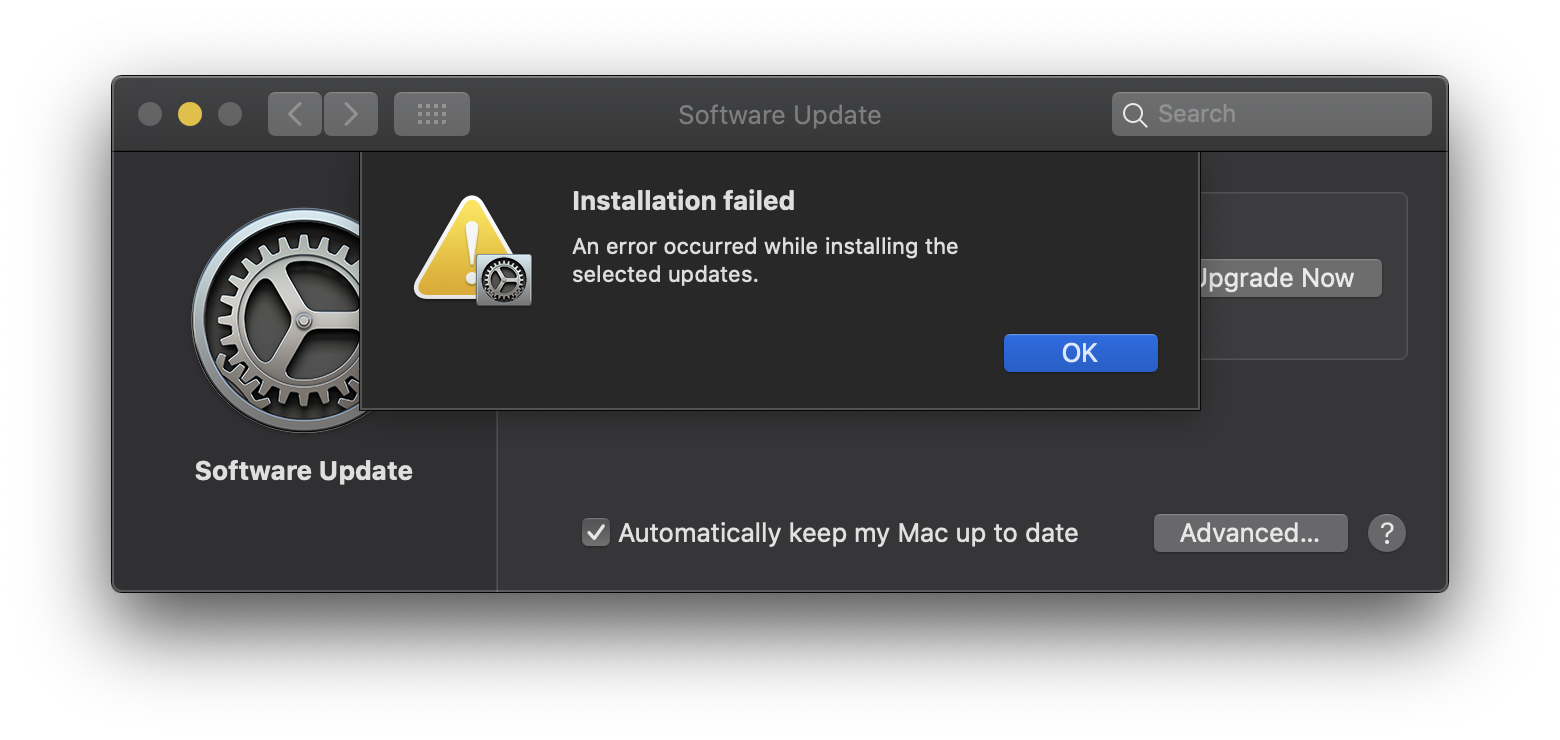The height and width of the screenshot is (740, 1560).
Task: Click the yellow warning triangle icon
Action: (460, 250)
